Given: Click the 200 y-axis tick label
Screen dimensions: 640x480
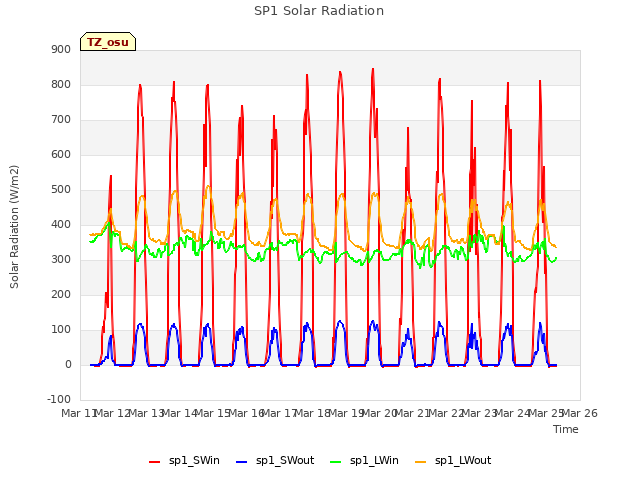Looking at the screenshot, I should 61,294.
